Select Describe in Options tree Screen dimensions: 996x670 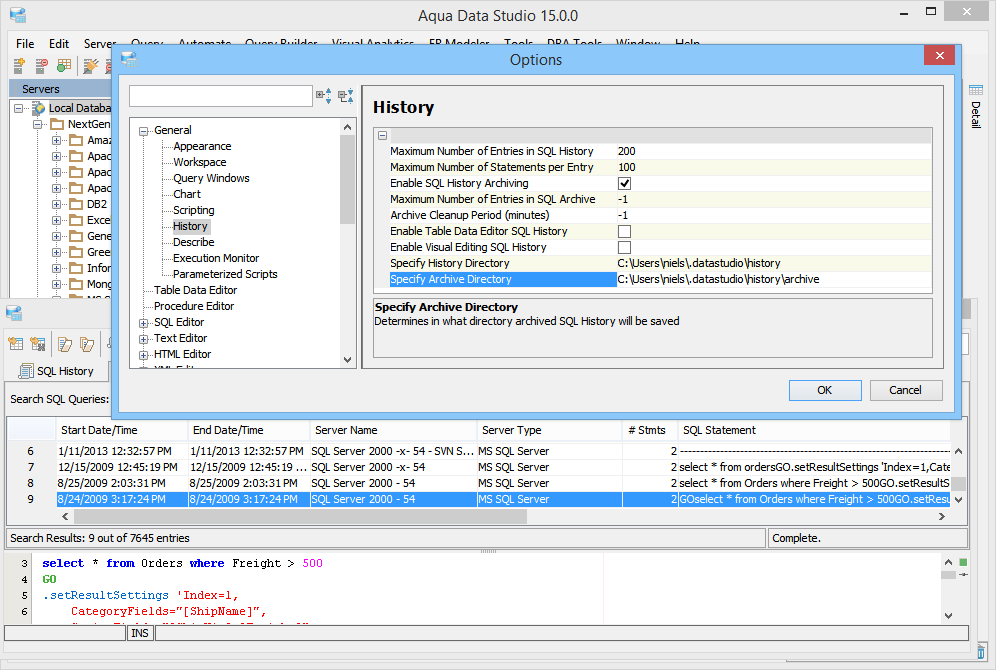coord(194,242)
